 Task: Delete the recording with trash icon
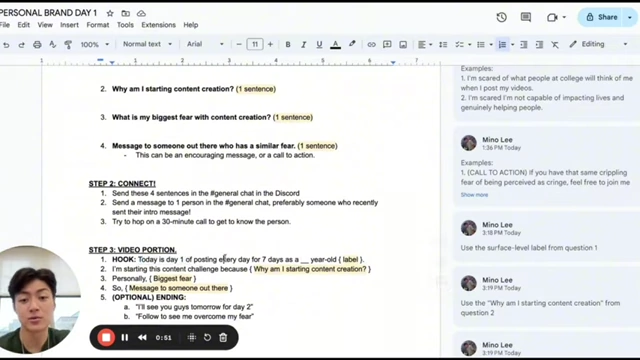point(223,338)
